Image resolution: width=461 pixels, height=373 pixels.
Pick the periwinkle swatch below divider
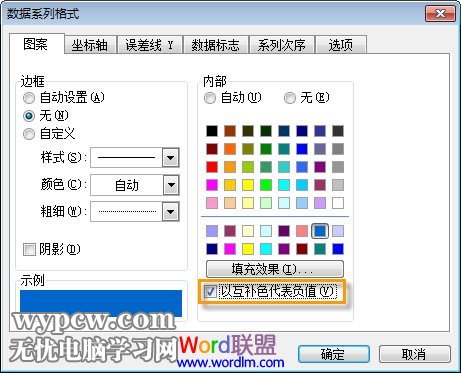pos(212,231)
